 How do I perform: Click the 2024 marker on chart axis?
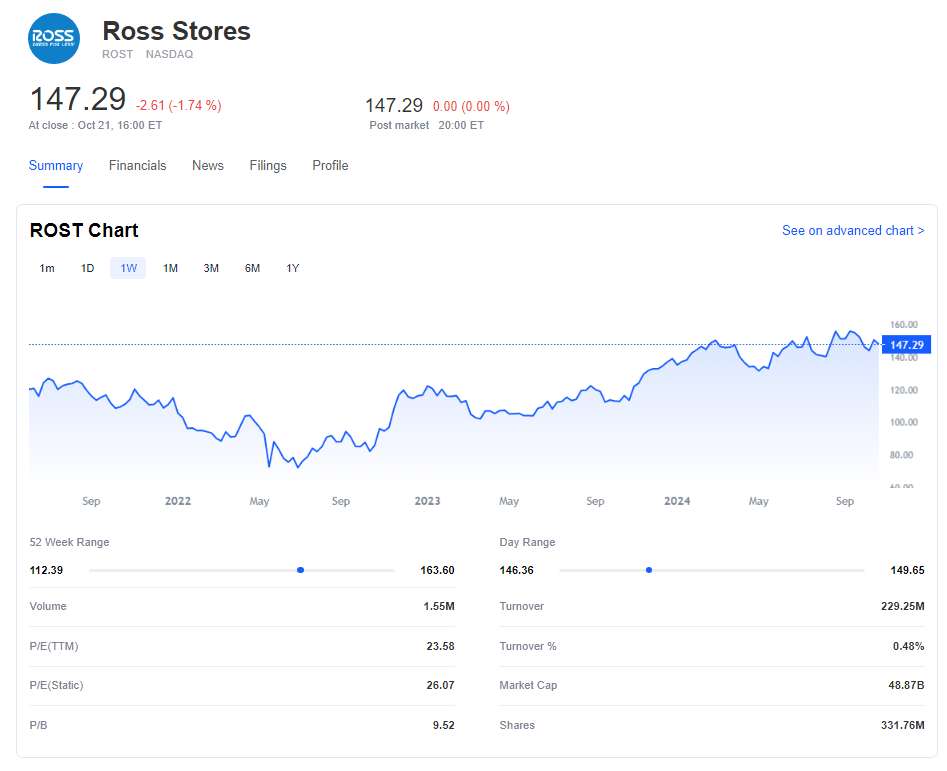677,501
